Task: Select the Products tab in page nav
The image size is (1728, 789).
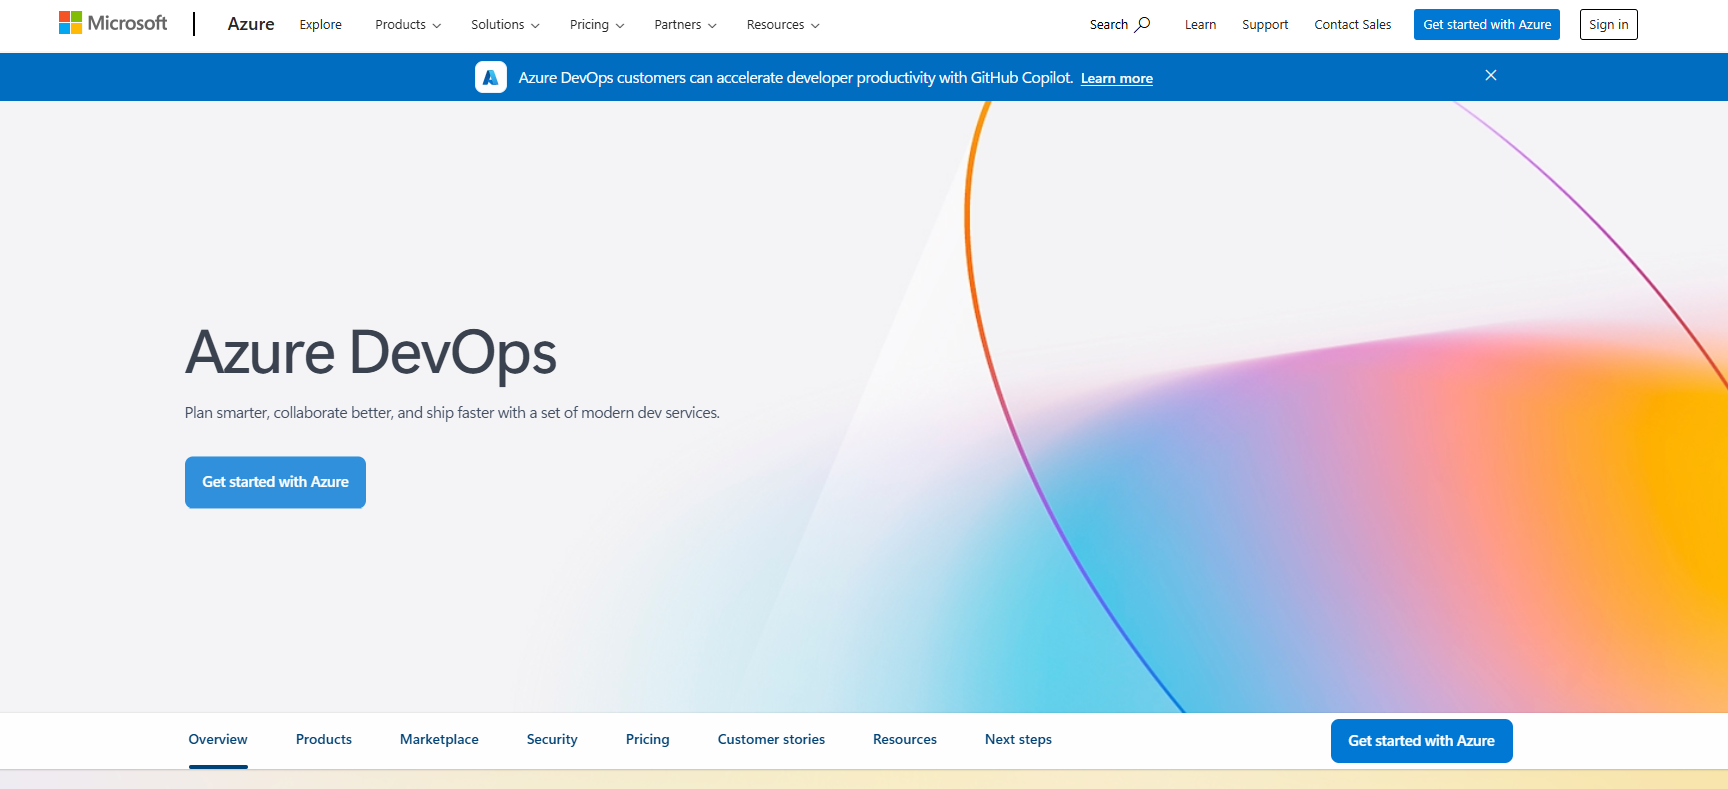Action: coord(324,740)
